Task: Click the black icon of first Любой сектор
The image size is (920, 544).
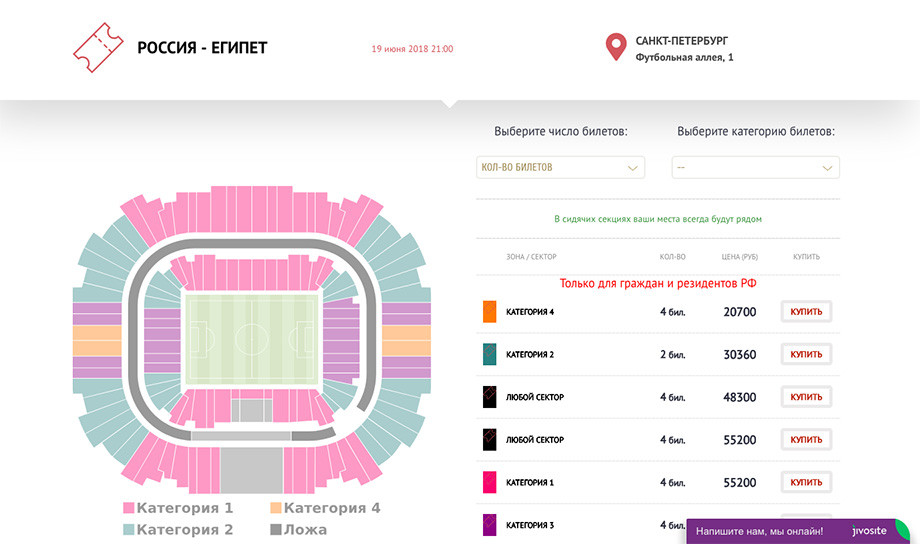Action: coord(490,397)
